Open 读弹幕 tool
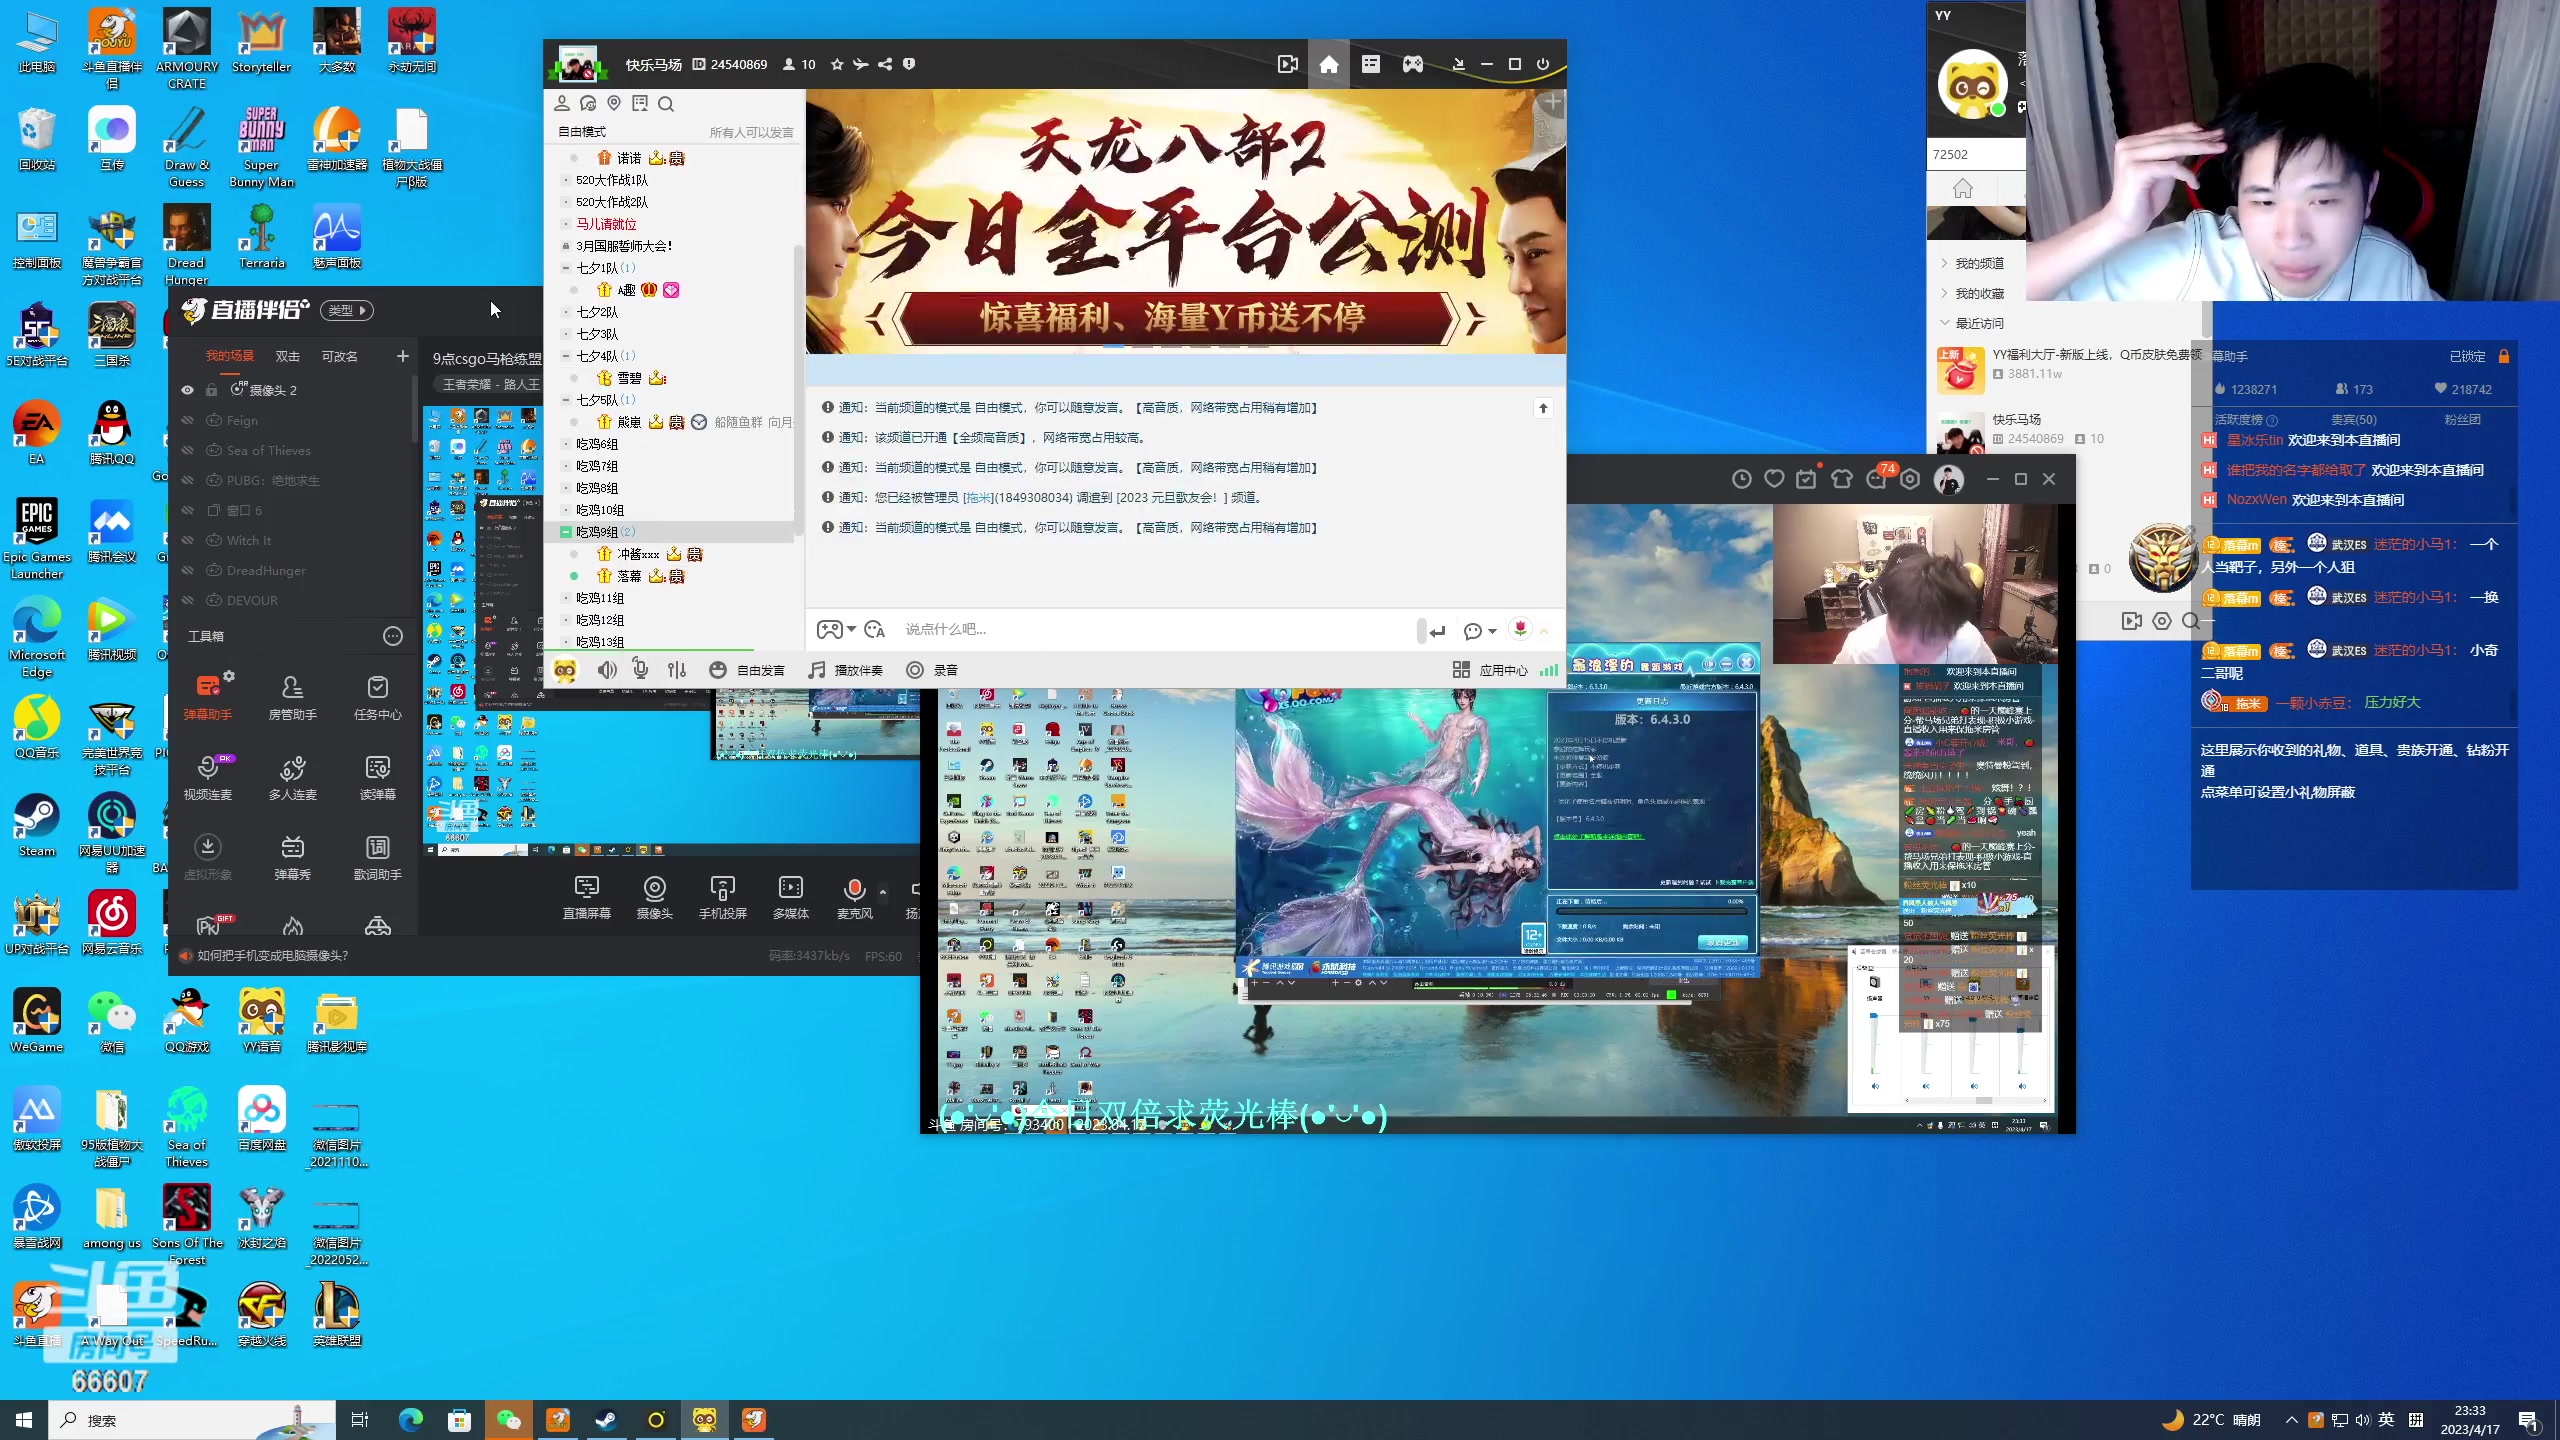The height and width of the screenshot is (1440, 2560). tap(377, 777)
